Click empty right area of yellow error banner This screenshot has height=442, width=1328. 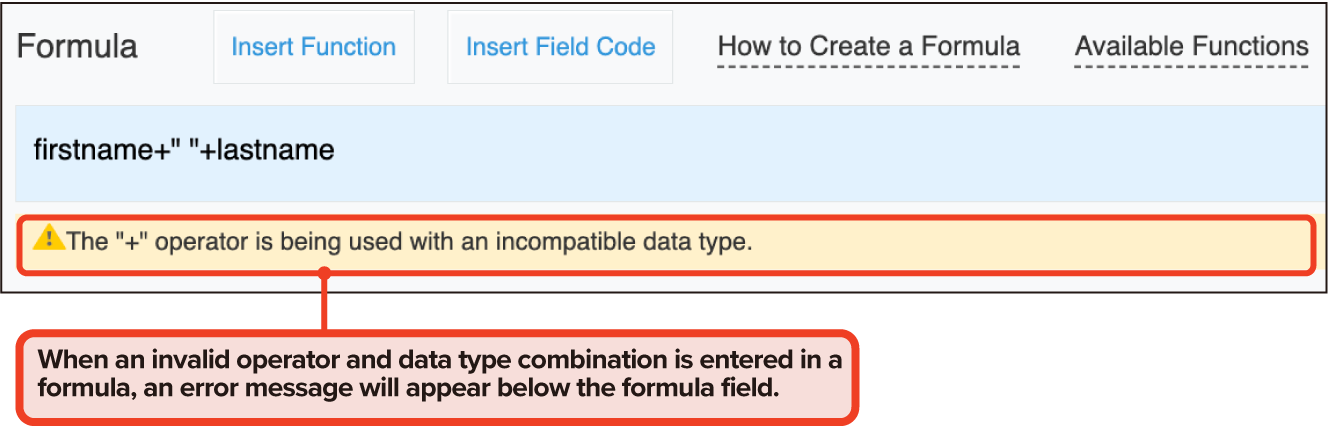tap(1050, 243)
